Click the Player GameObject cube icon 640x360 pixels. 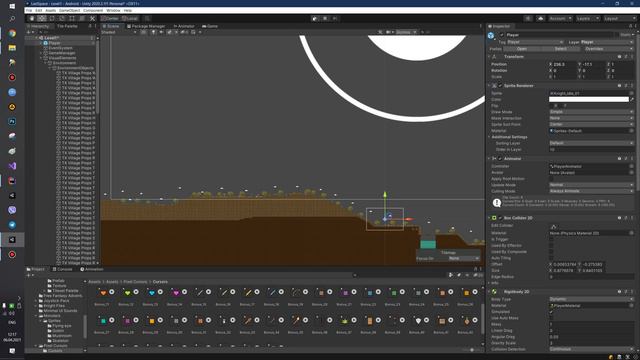(491, 36)
